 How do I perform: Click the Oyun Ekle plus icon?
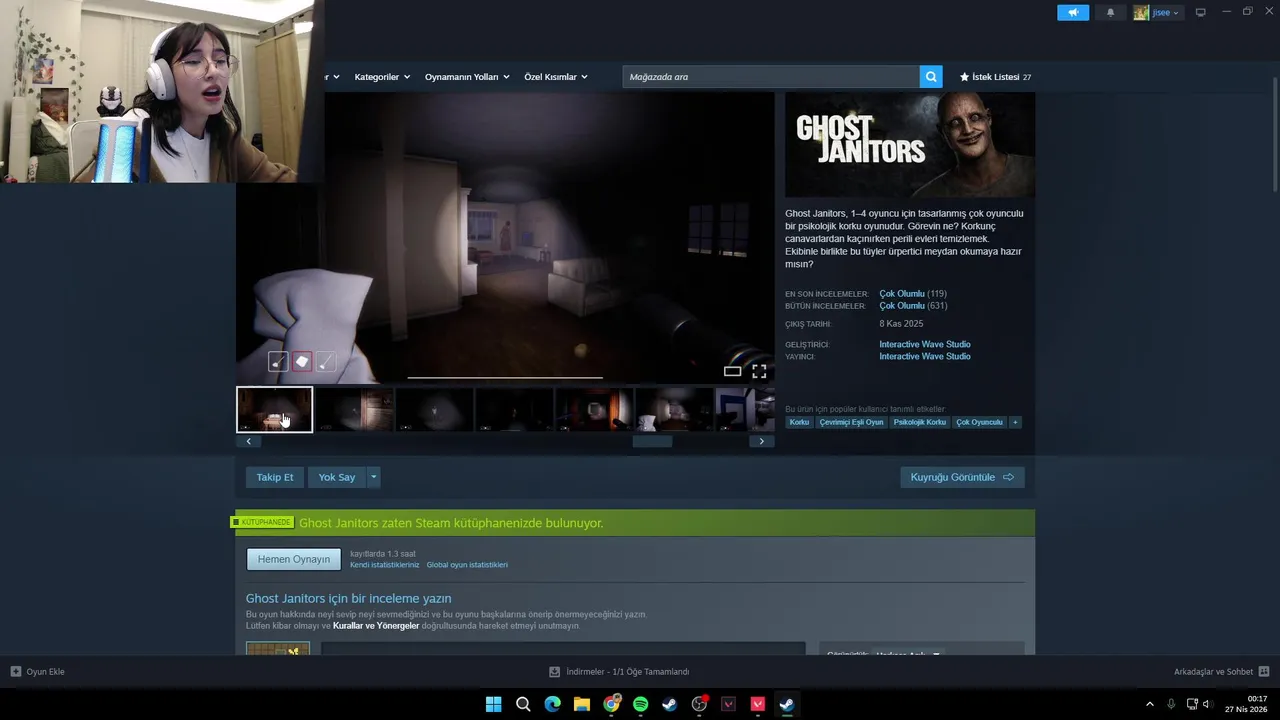[16, 672]
